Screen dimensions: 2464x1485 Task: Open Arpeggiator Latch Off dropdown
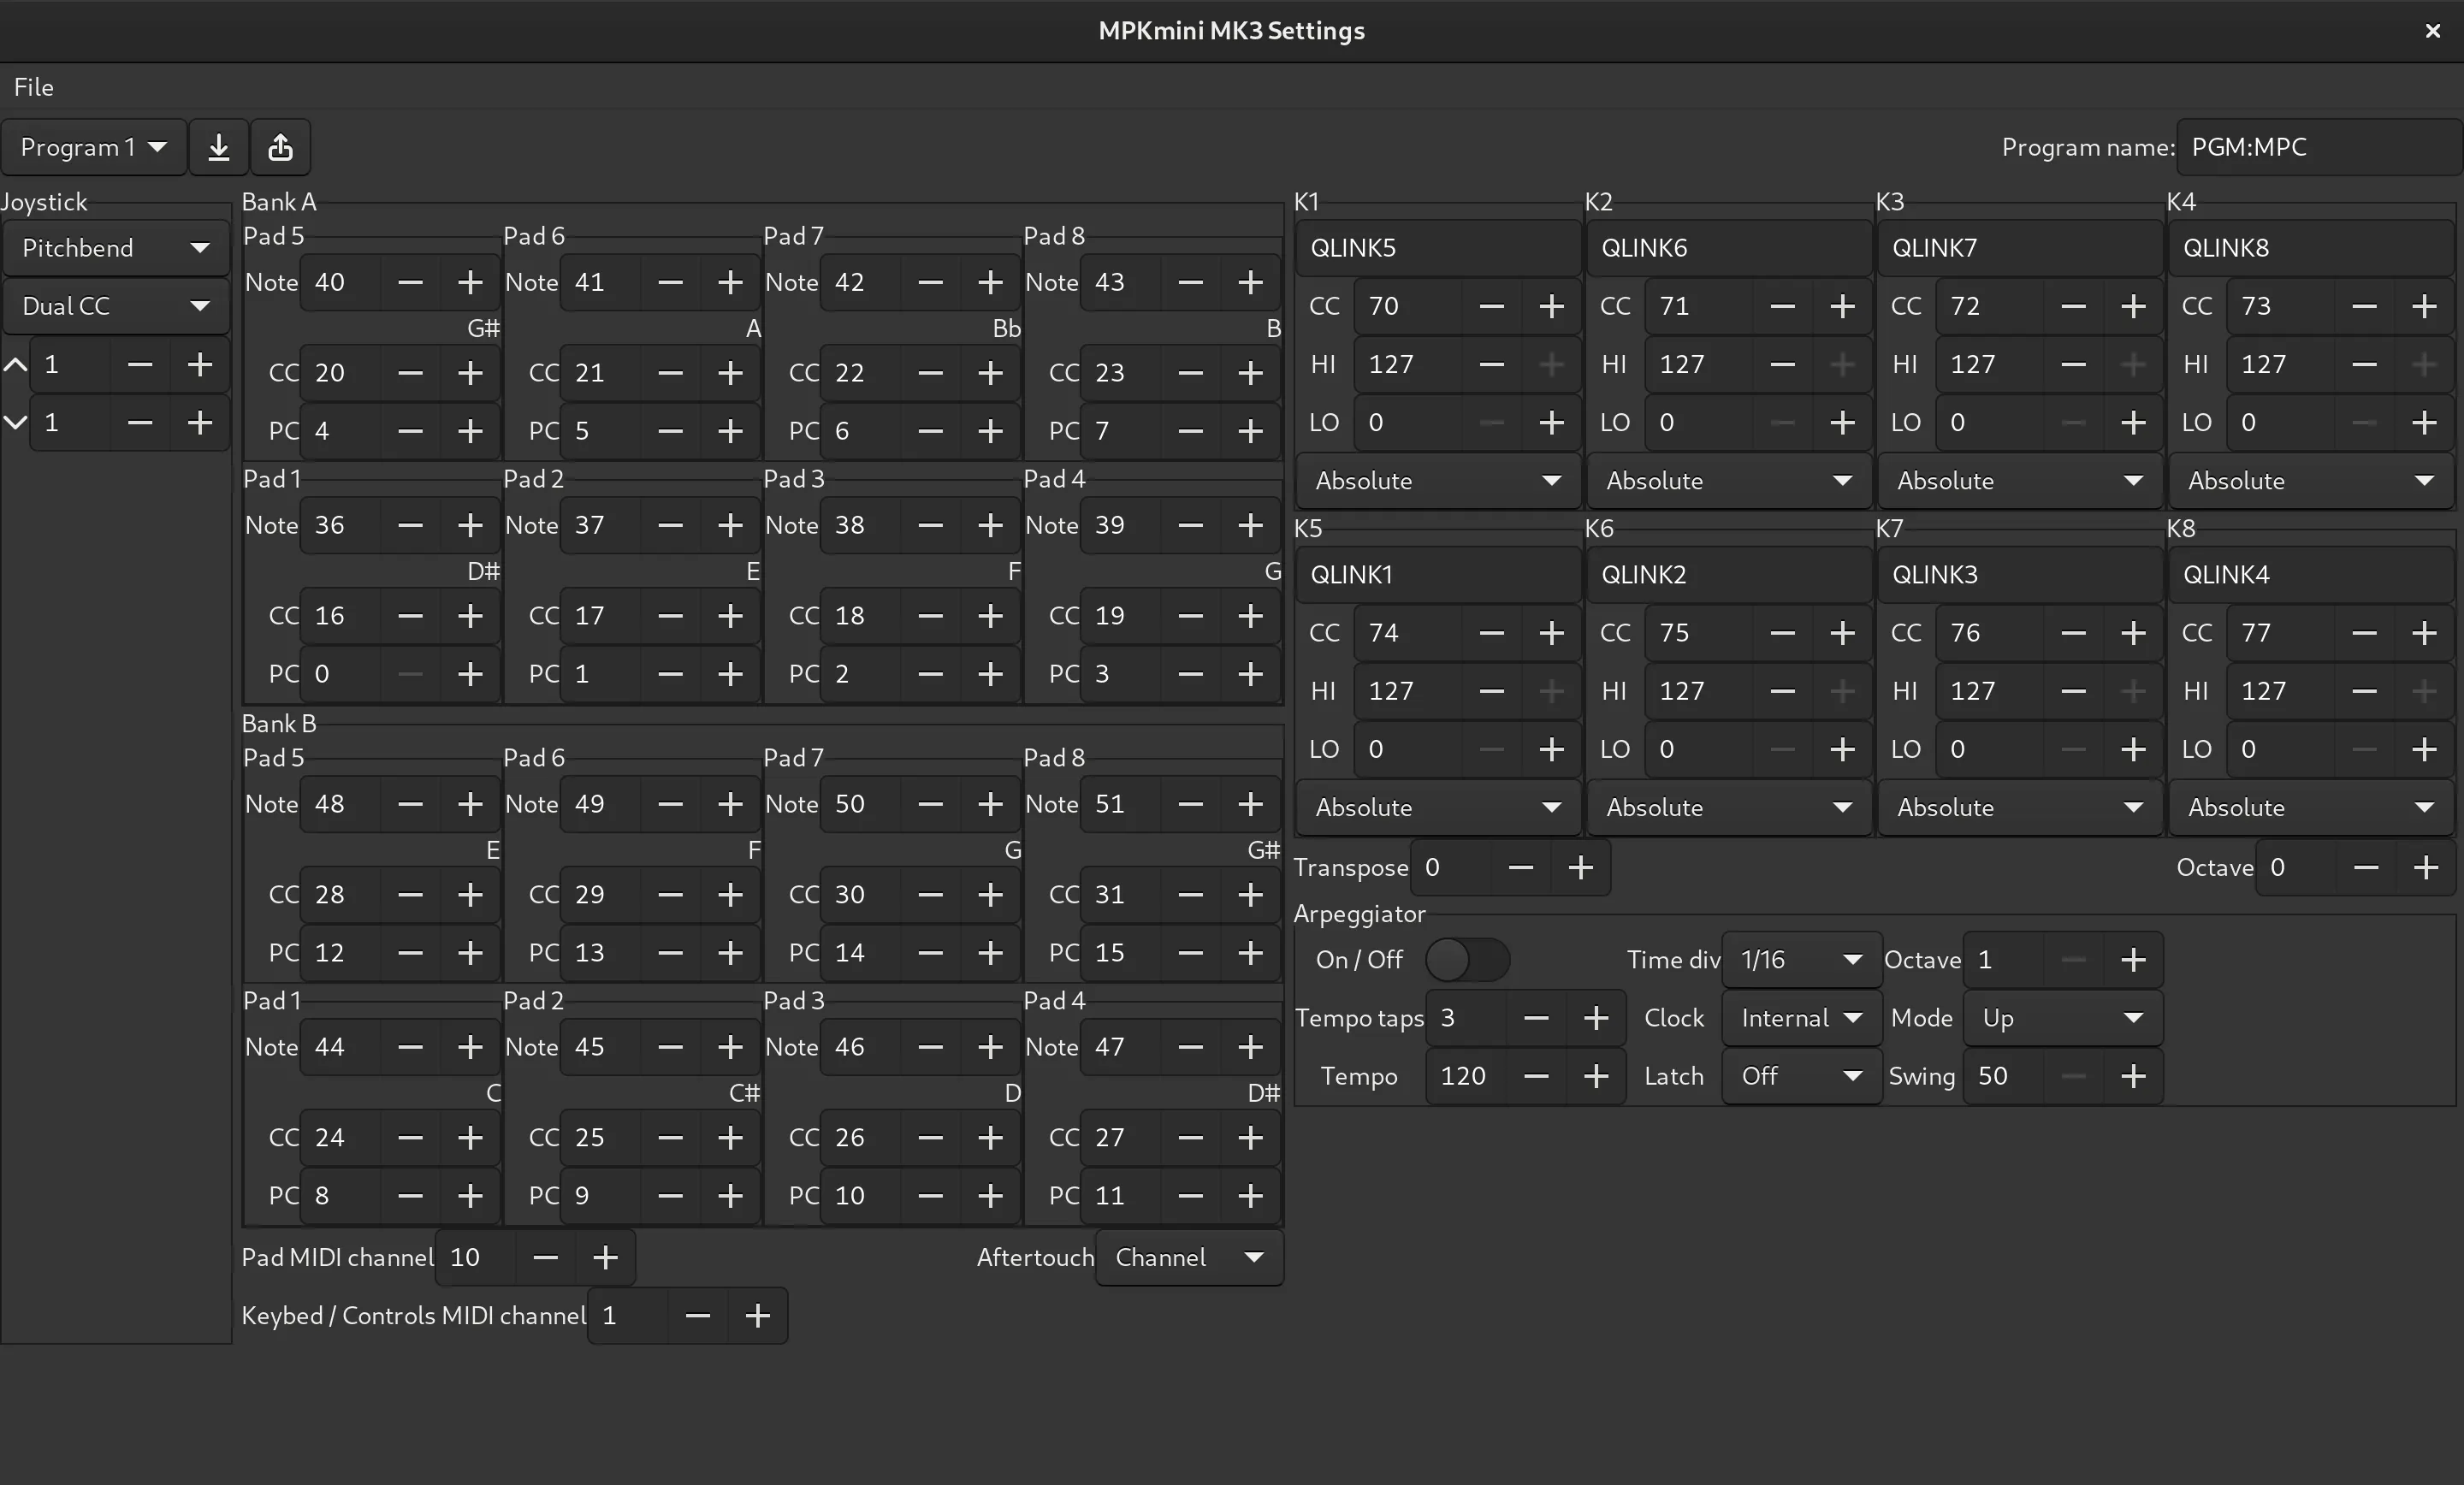1802,1076
